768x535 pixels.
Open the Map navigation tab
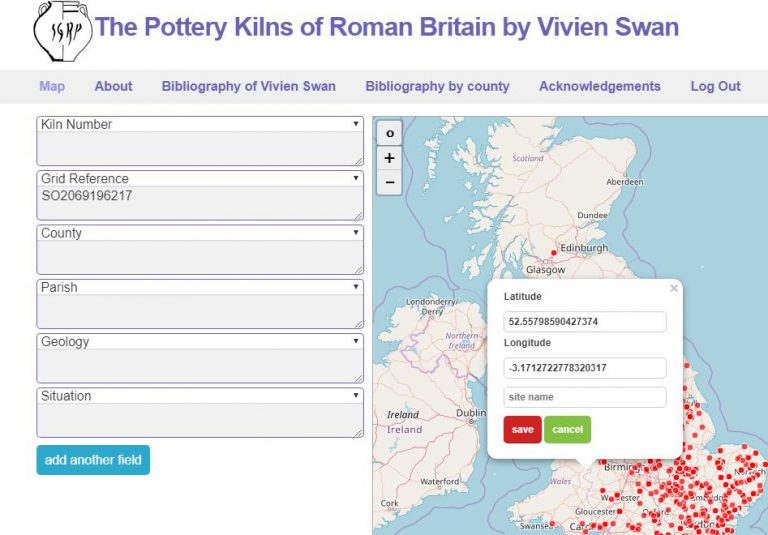coord(52,86)
